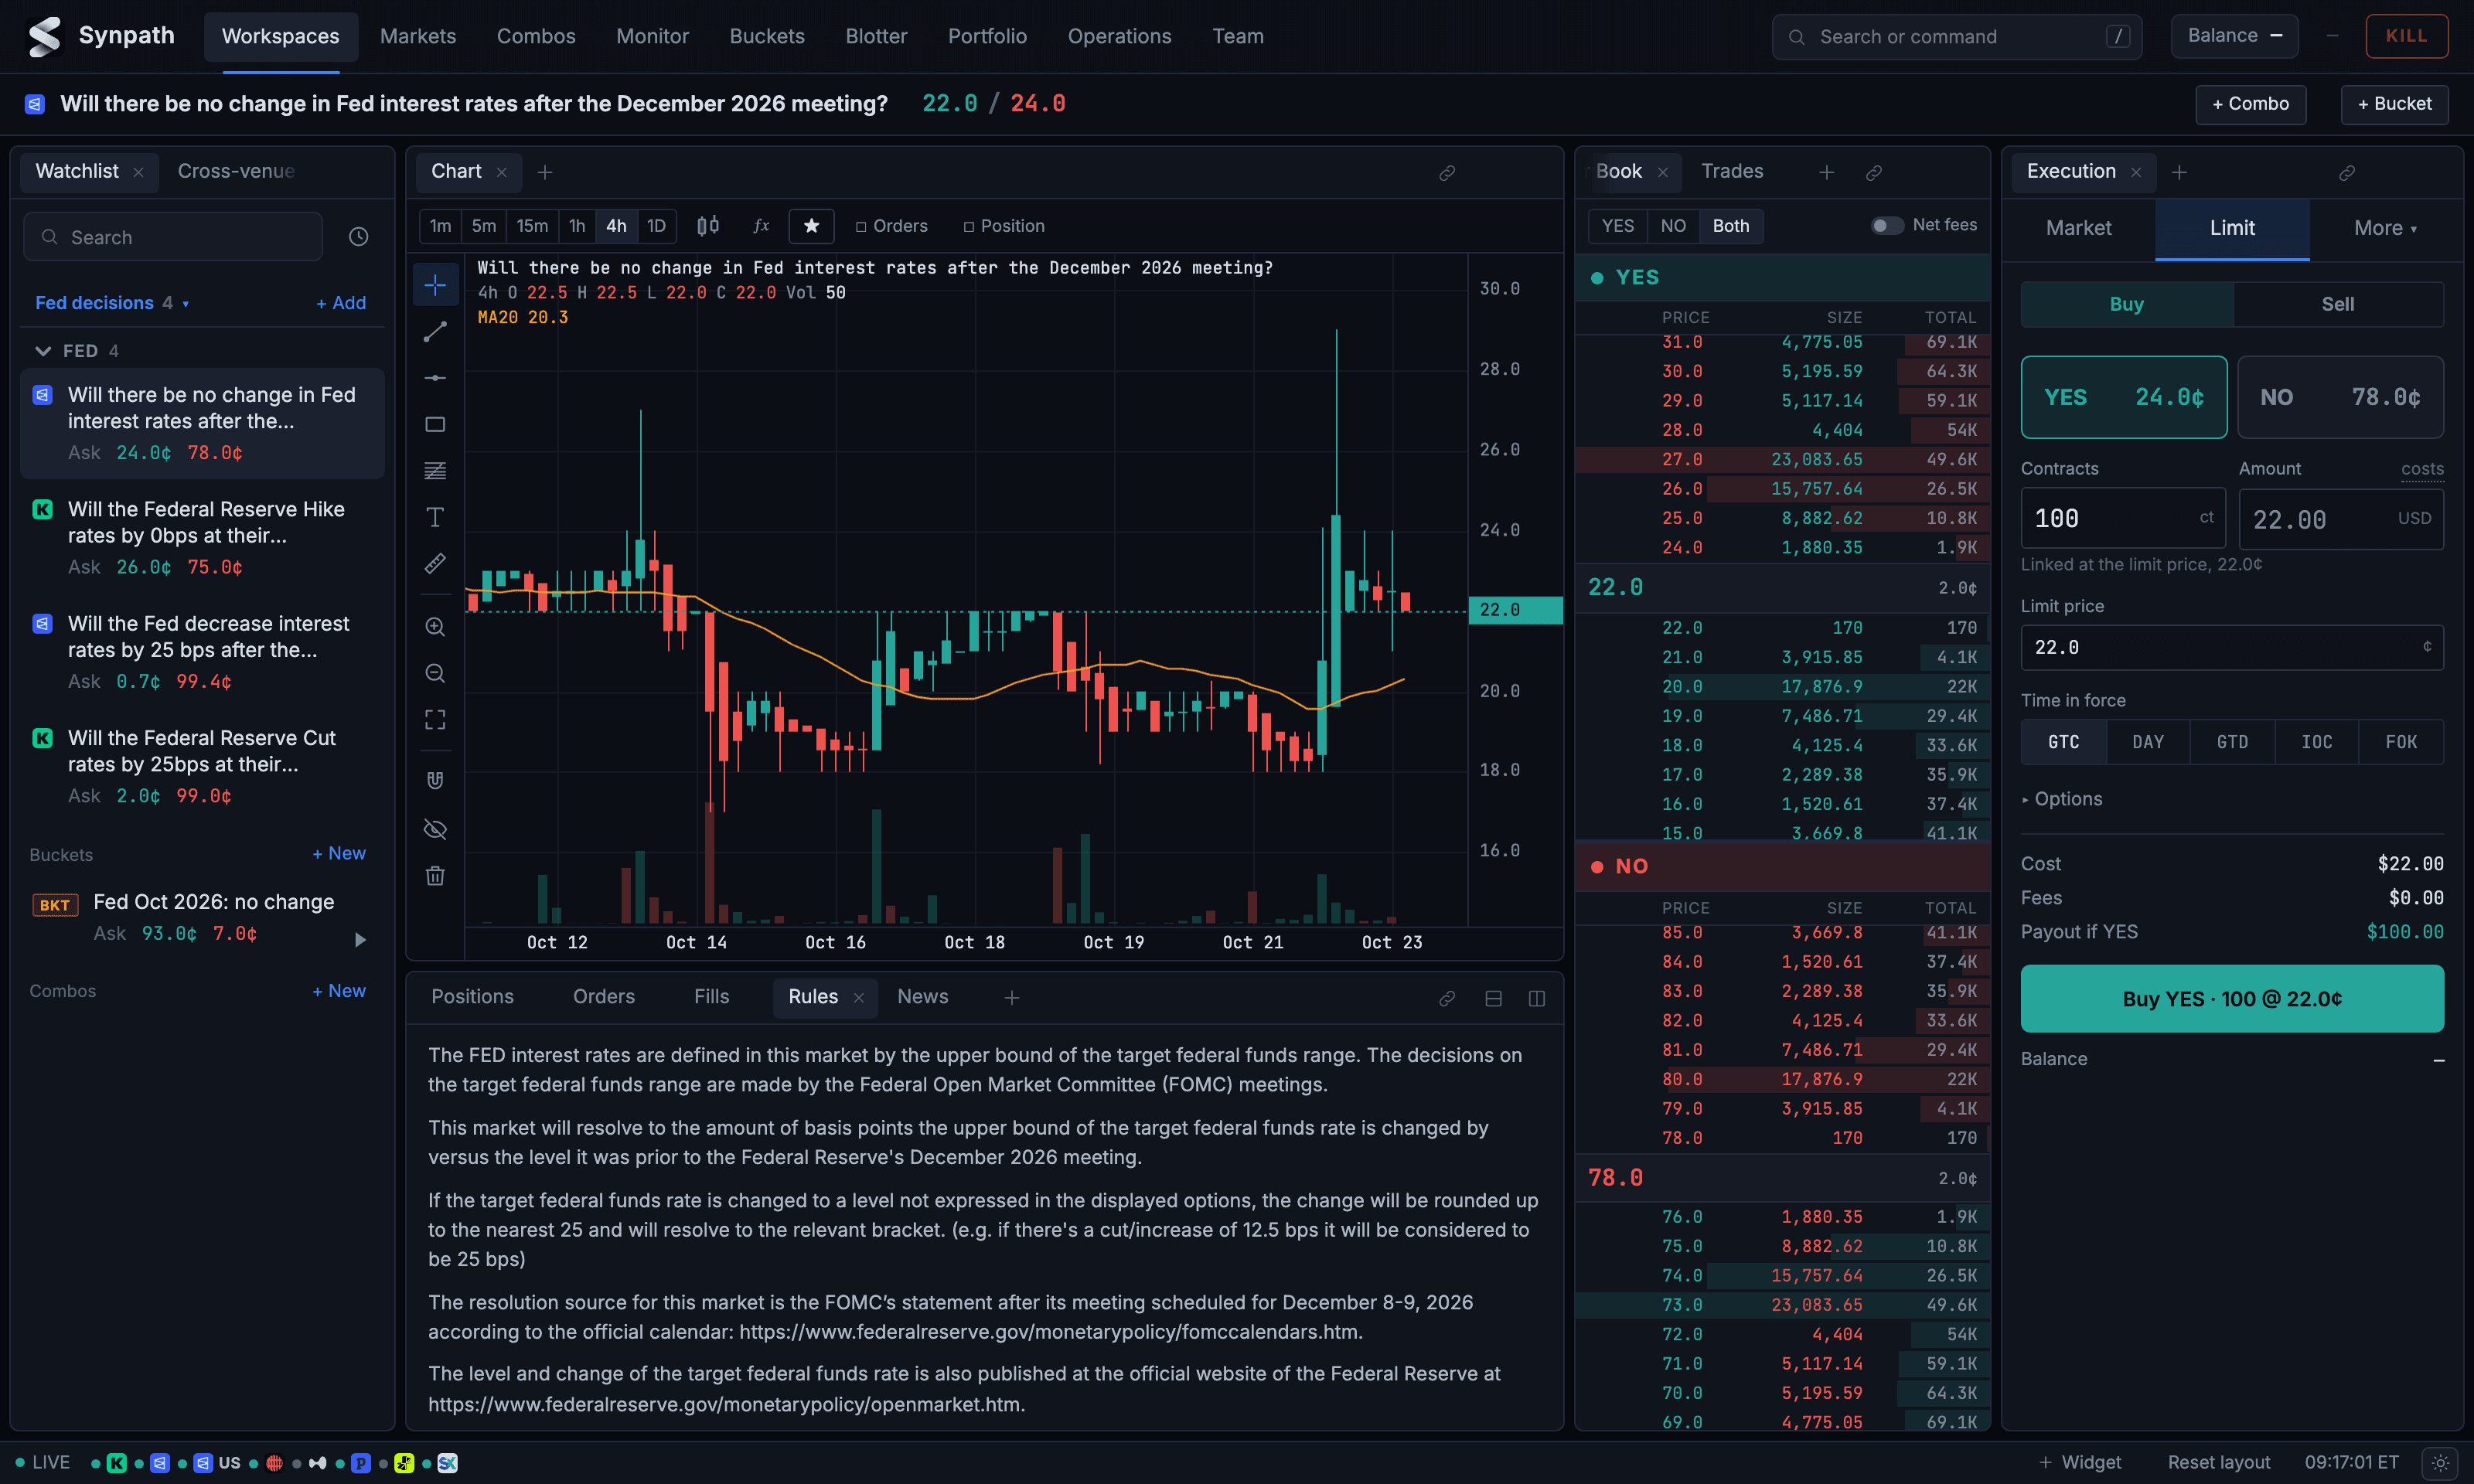Open the fx indicators menu
This screenshot has height=1484, width=2474.
761,226
